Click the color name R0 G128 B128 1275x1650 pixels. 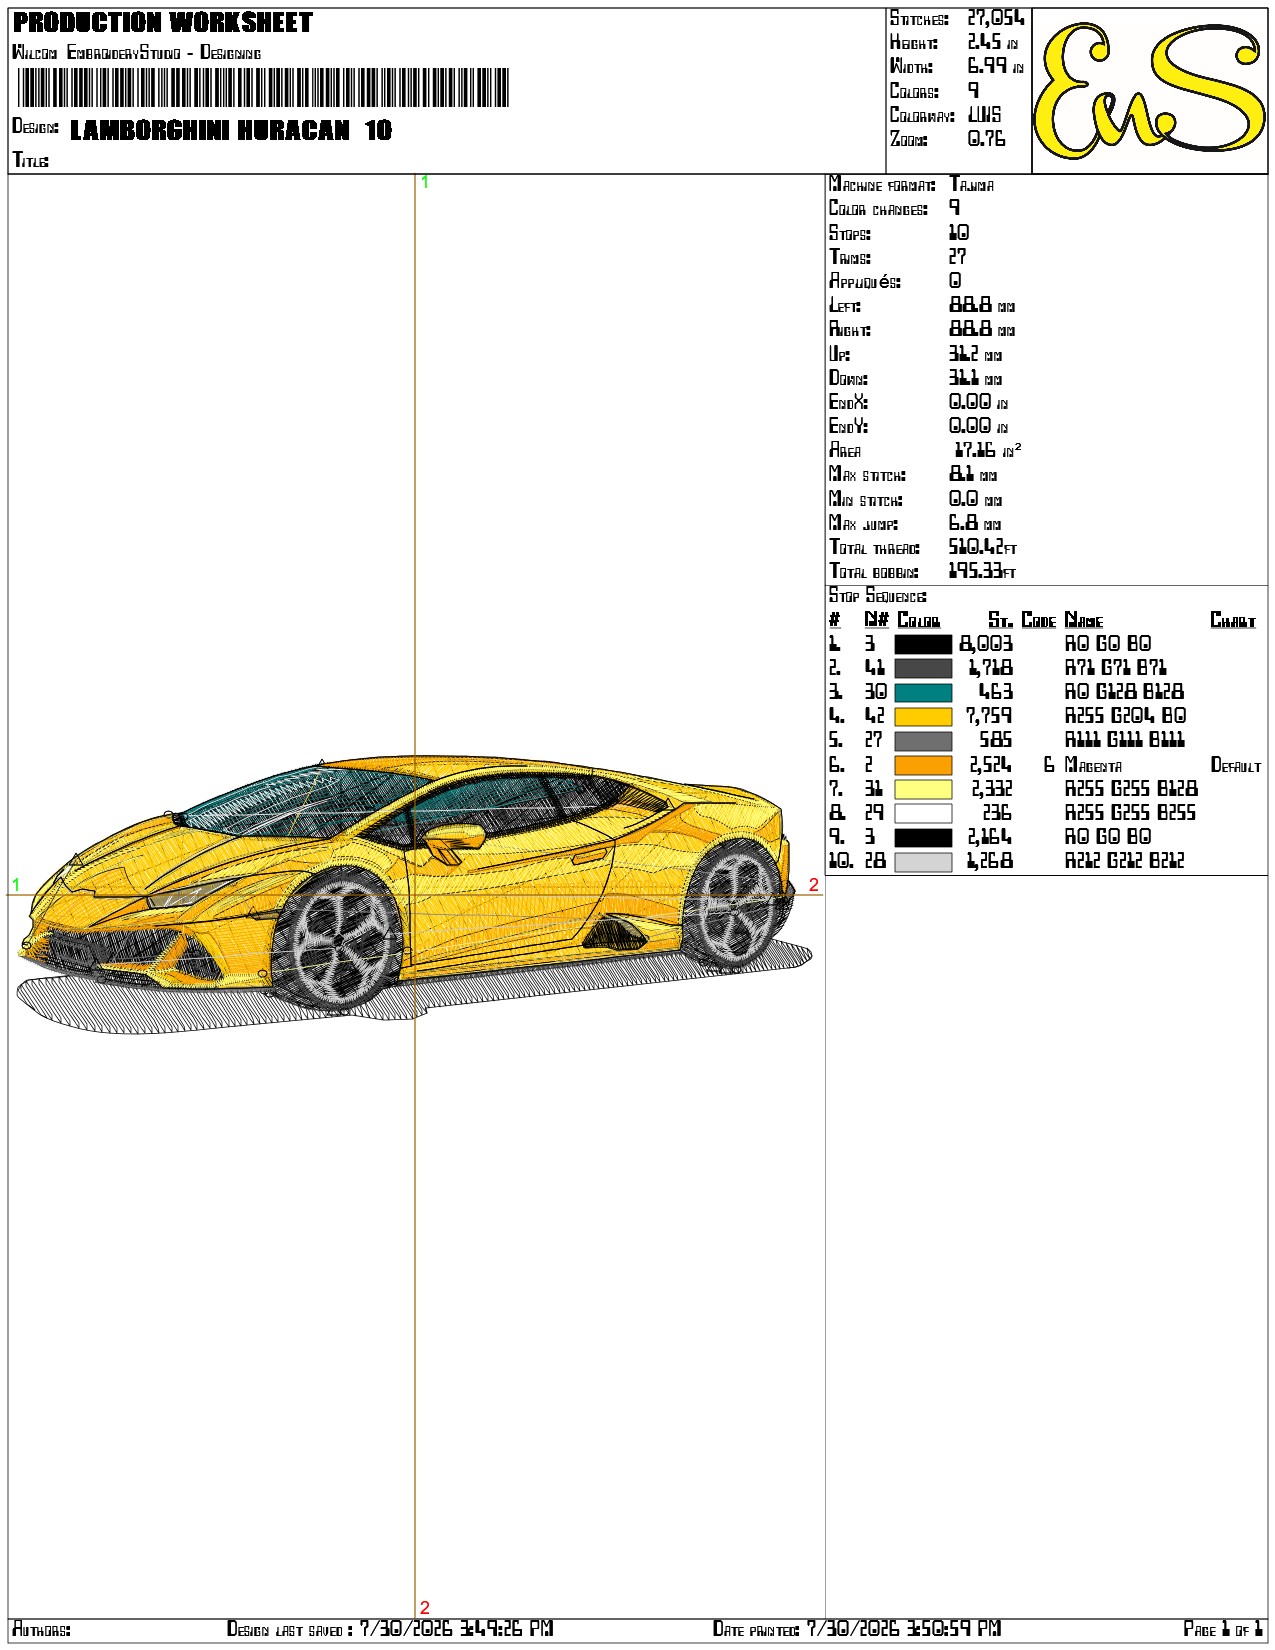coord(1124,692)
